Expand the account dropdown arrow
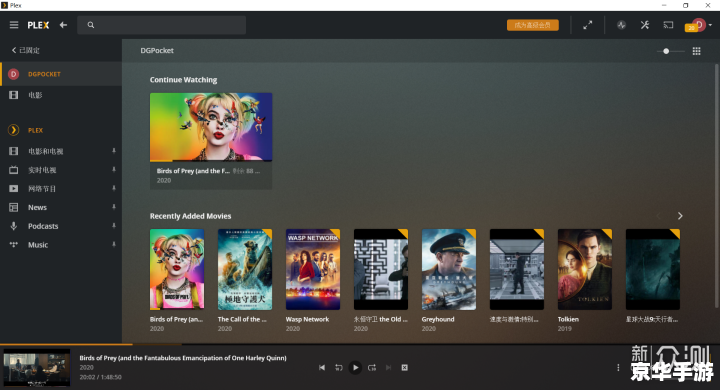The height and width of the screenshot is (390, 720). [x=710, y=25]
